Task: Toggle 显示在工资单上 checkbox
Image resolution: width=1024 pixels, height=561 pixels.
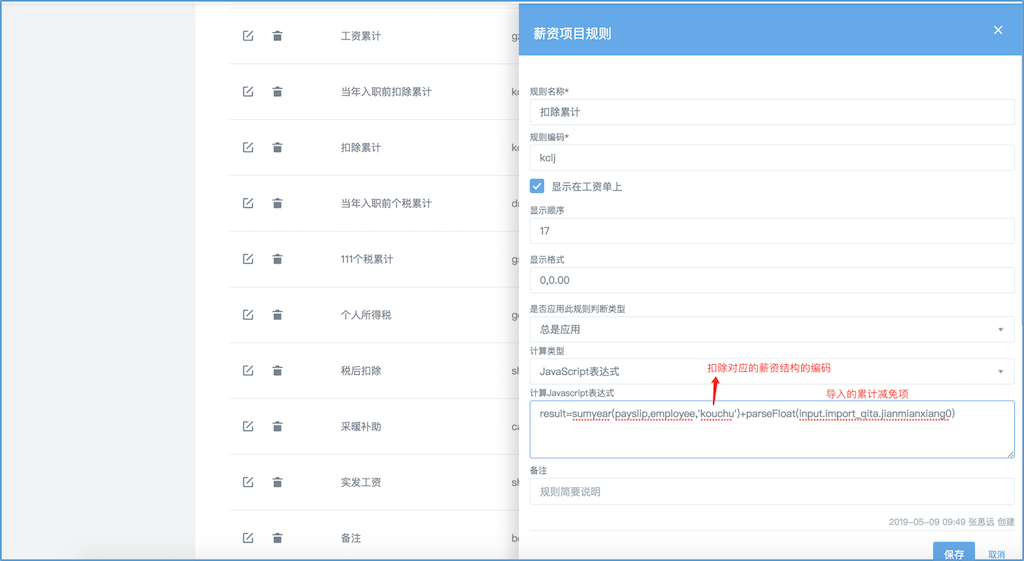Action: tap(537, 186)
